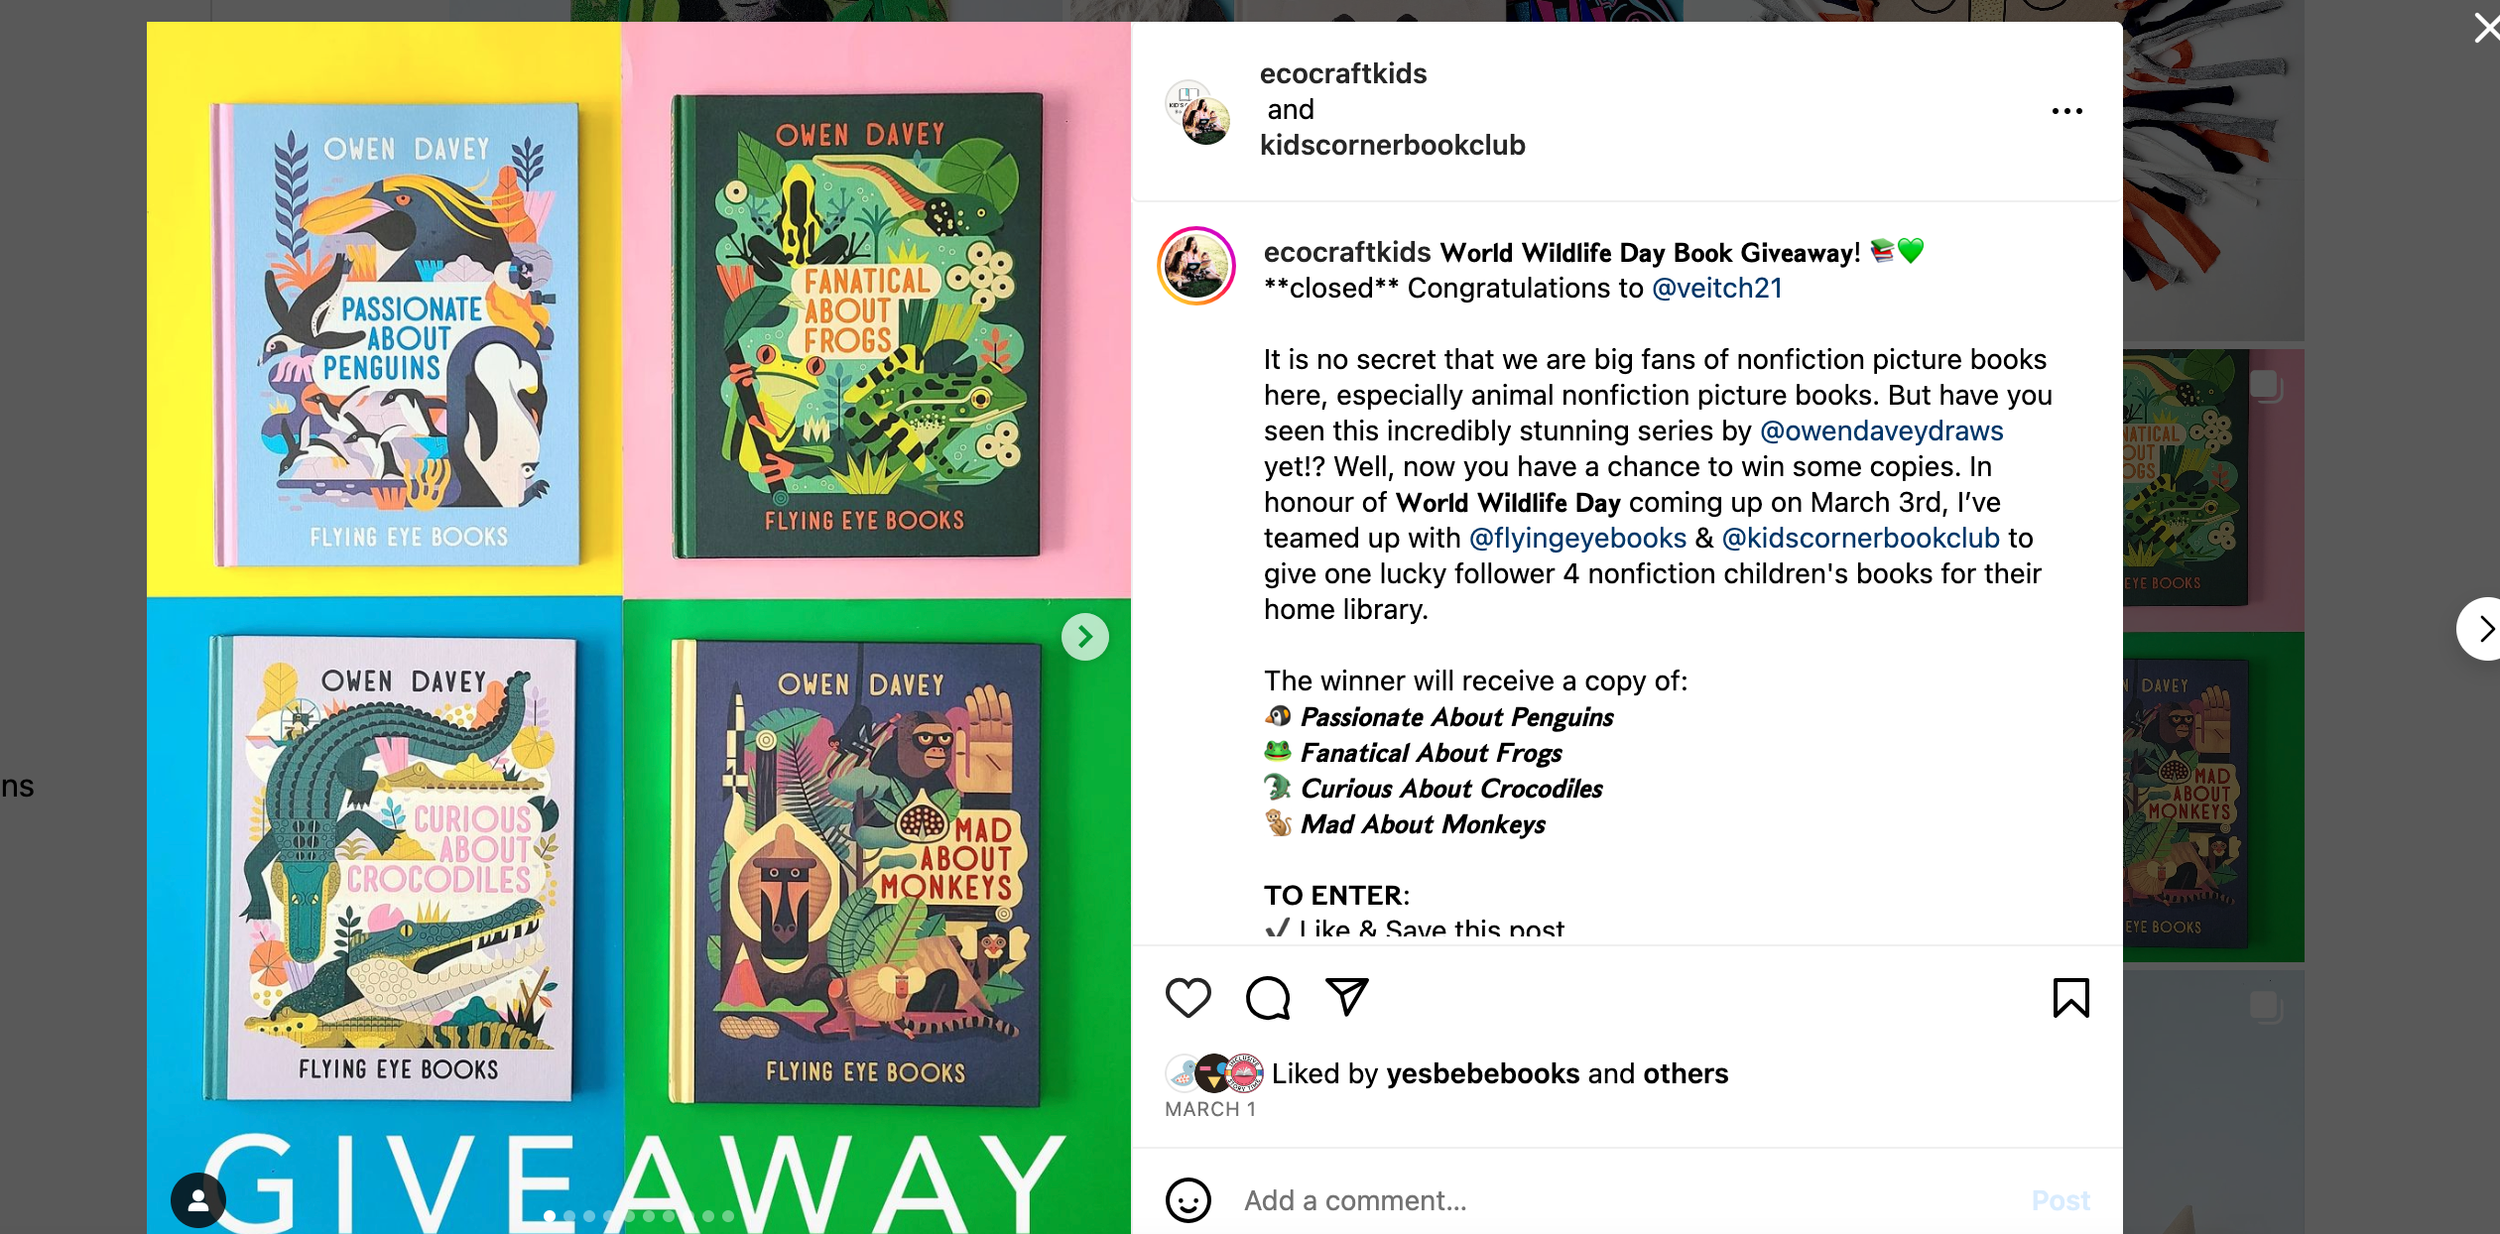Click the Post comment button
Screen dimensions: 2500x1234
[2060, 1200]
